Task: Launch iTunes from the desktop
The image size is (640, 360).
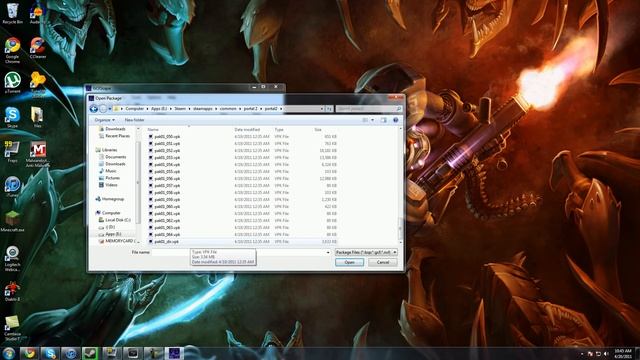Action: coord(12,187)
